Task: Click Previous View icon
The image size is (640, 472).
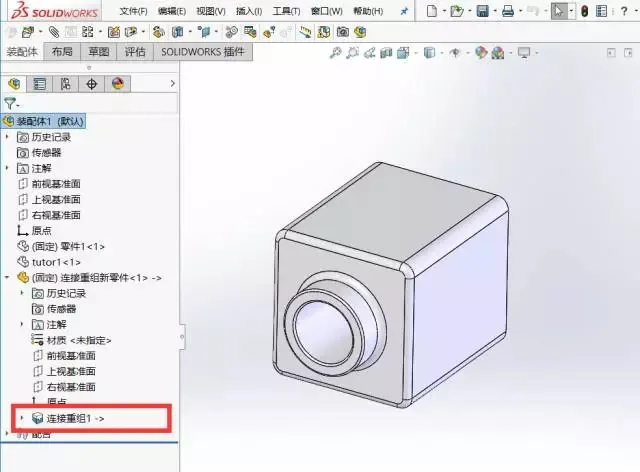Action: [370, 53]
